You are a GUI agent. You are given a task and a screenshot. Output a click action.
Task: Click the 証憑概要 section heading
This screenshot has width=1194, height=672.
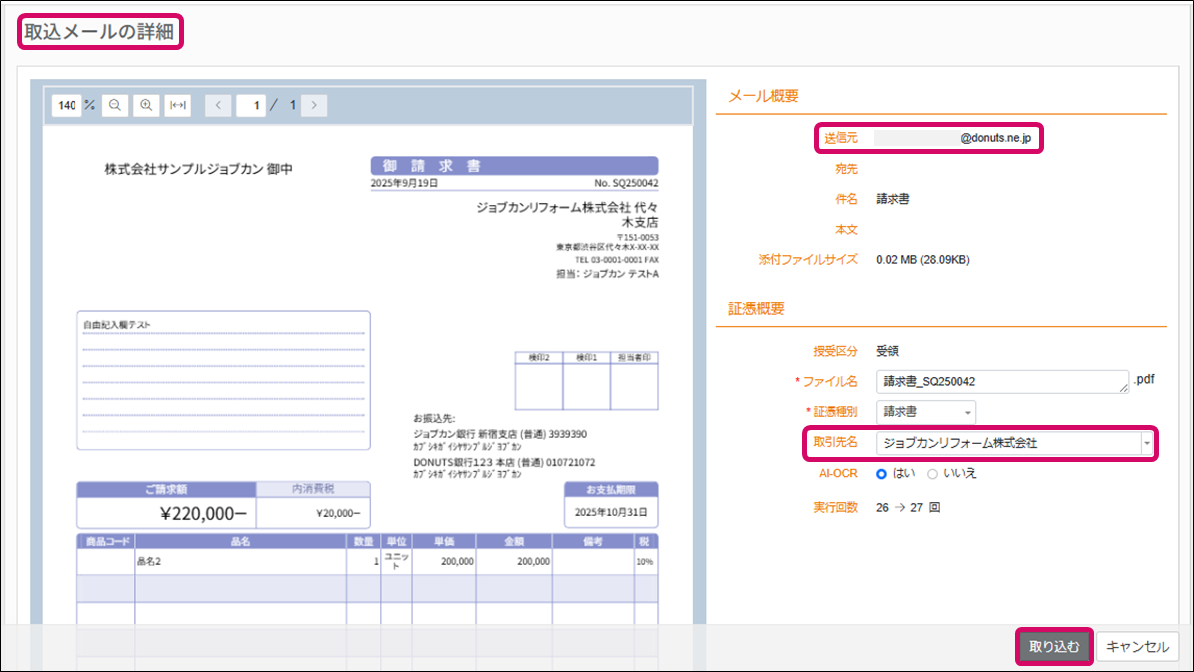(756, 309)
